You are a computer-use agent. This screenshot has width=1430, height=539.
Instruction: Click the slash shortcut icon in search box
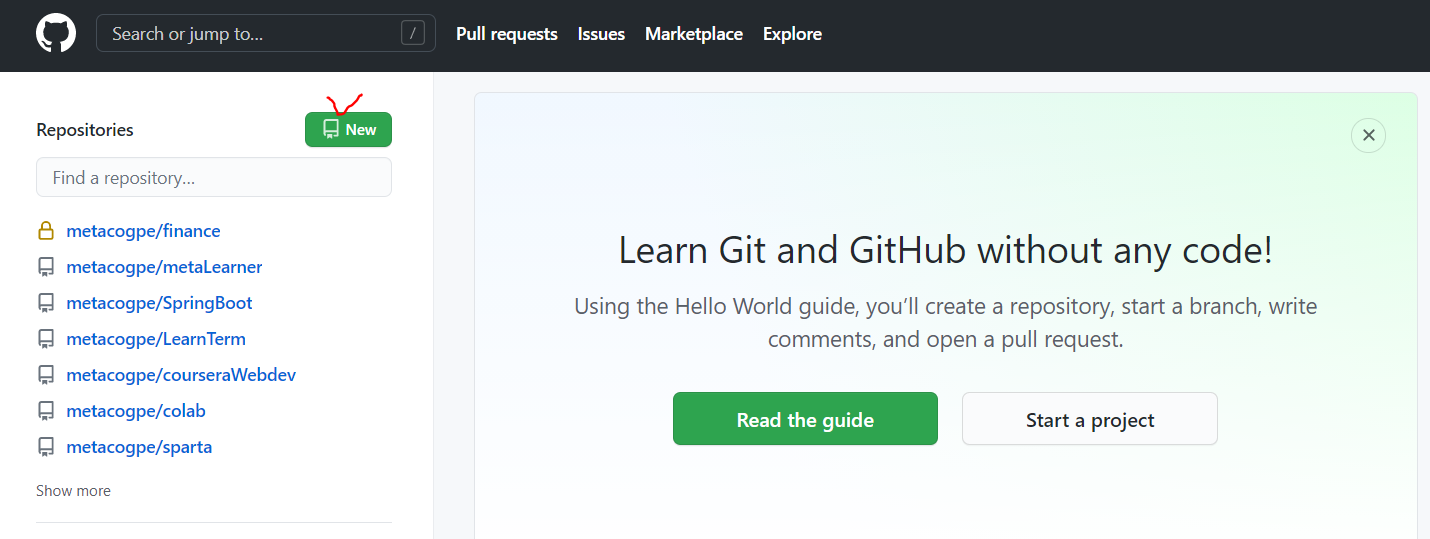413,33
